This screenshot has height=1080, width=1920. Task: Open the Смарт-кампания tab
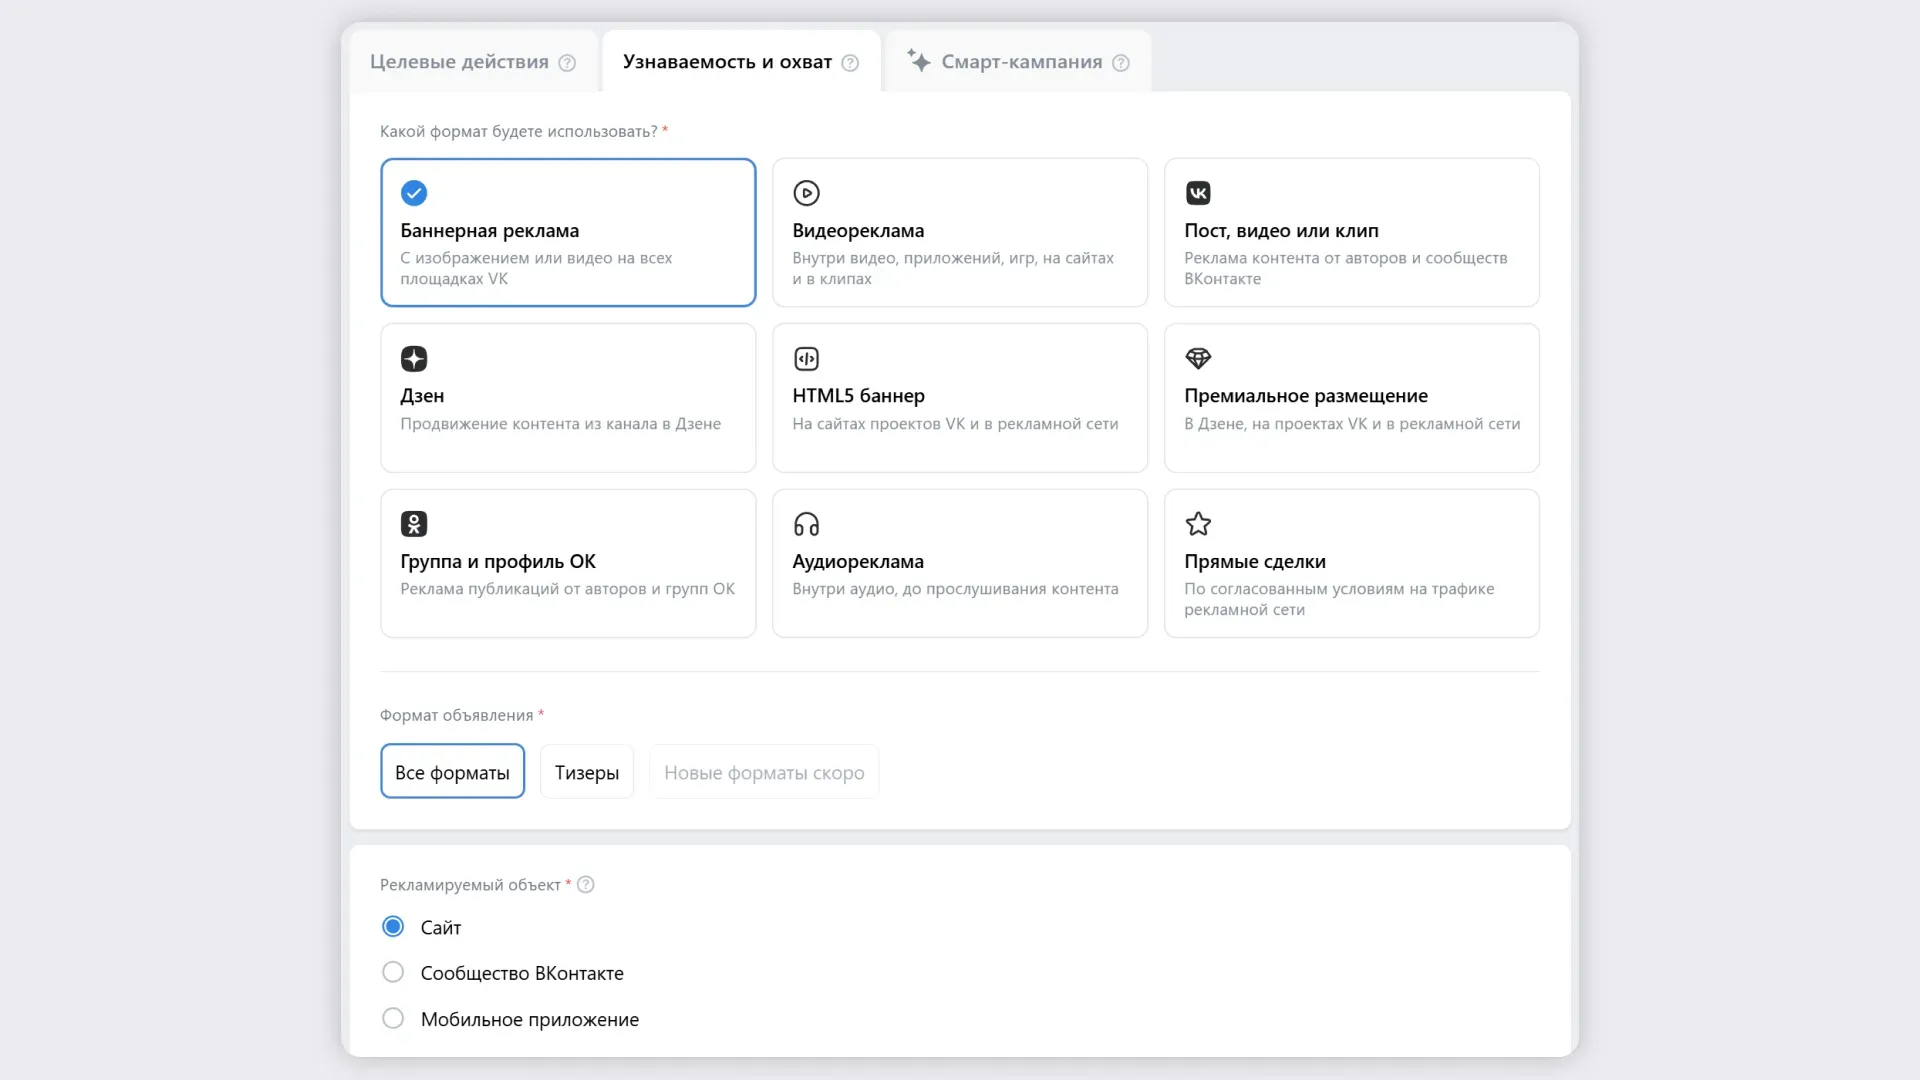tap(1018, 62)
